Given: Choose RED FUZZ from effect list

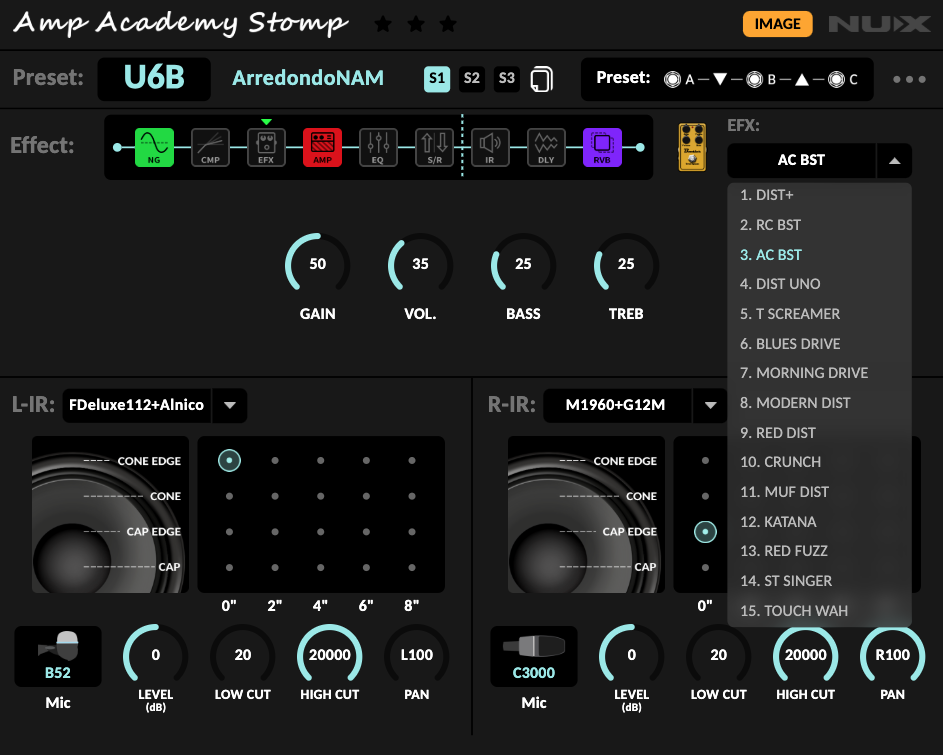Looking at the screenshot, I should click(819, 551).
